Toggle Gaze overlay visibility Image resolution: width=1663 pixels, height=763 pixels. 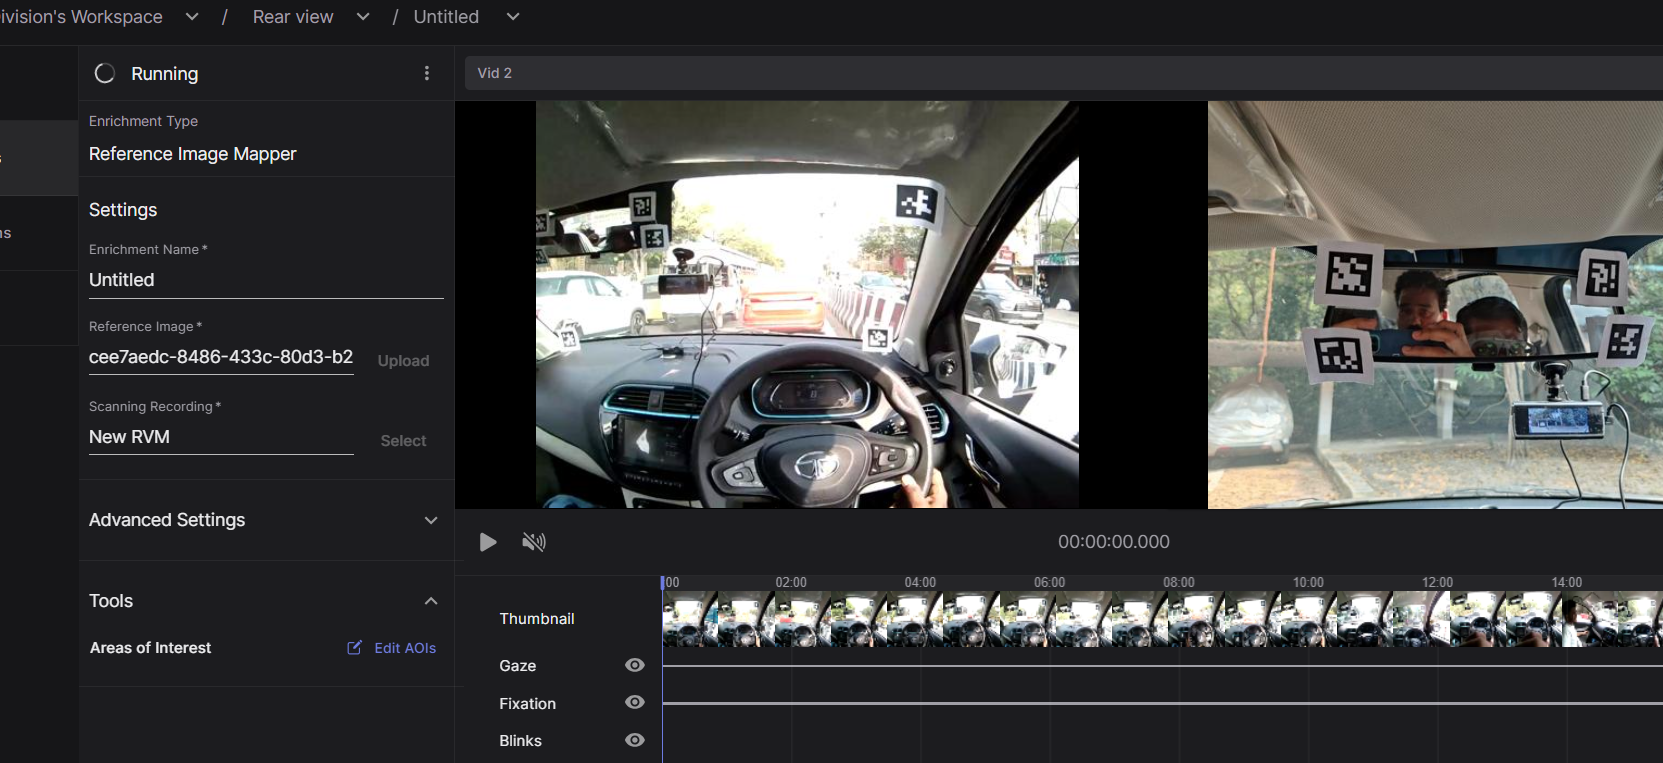tap(635, 665)
